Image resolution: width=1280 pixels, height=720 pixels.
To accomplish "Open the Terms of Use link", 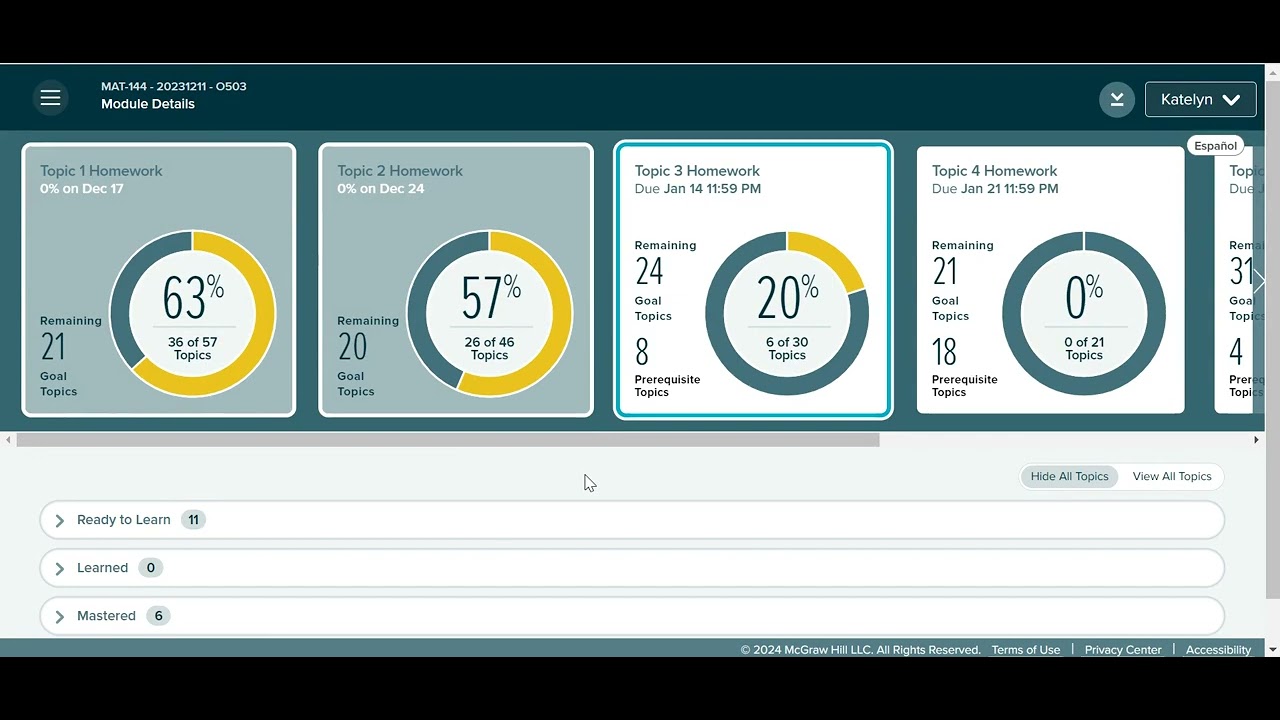I will [x=1026, y=650].
